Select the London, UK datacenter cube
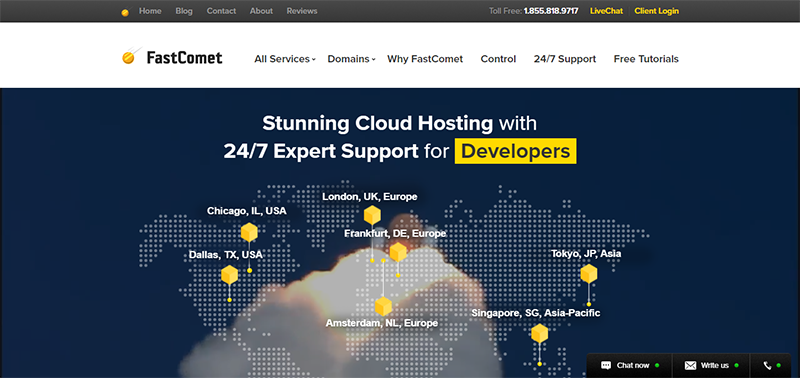Viewport: 800px width, 378px height. click(372, 215)
